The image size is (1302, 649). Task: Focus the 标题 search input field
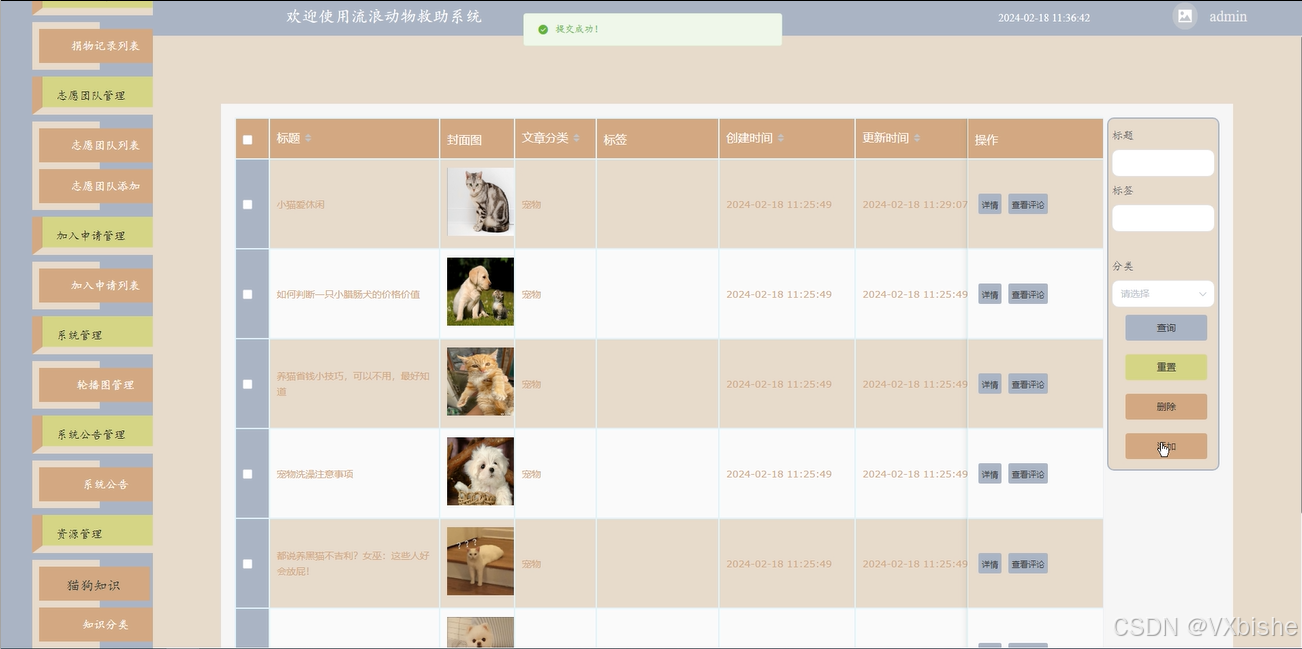[1163, 163]
